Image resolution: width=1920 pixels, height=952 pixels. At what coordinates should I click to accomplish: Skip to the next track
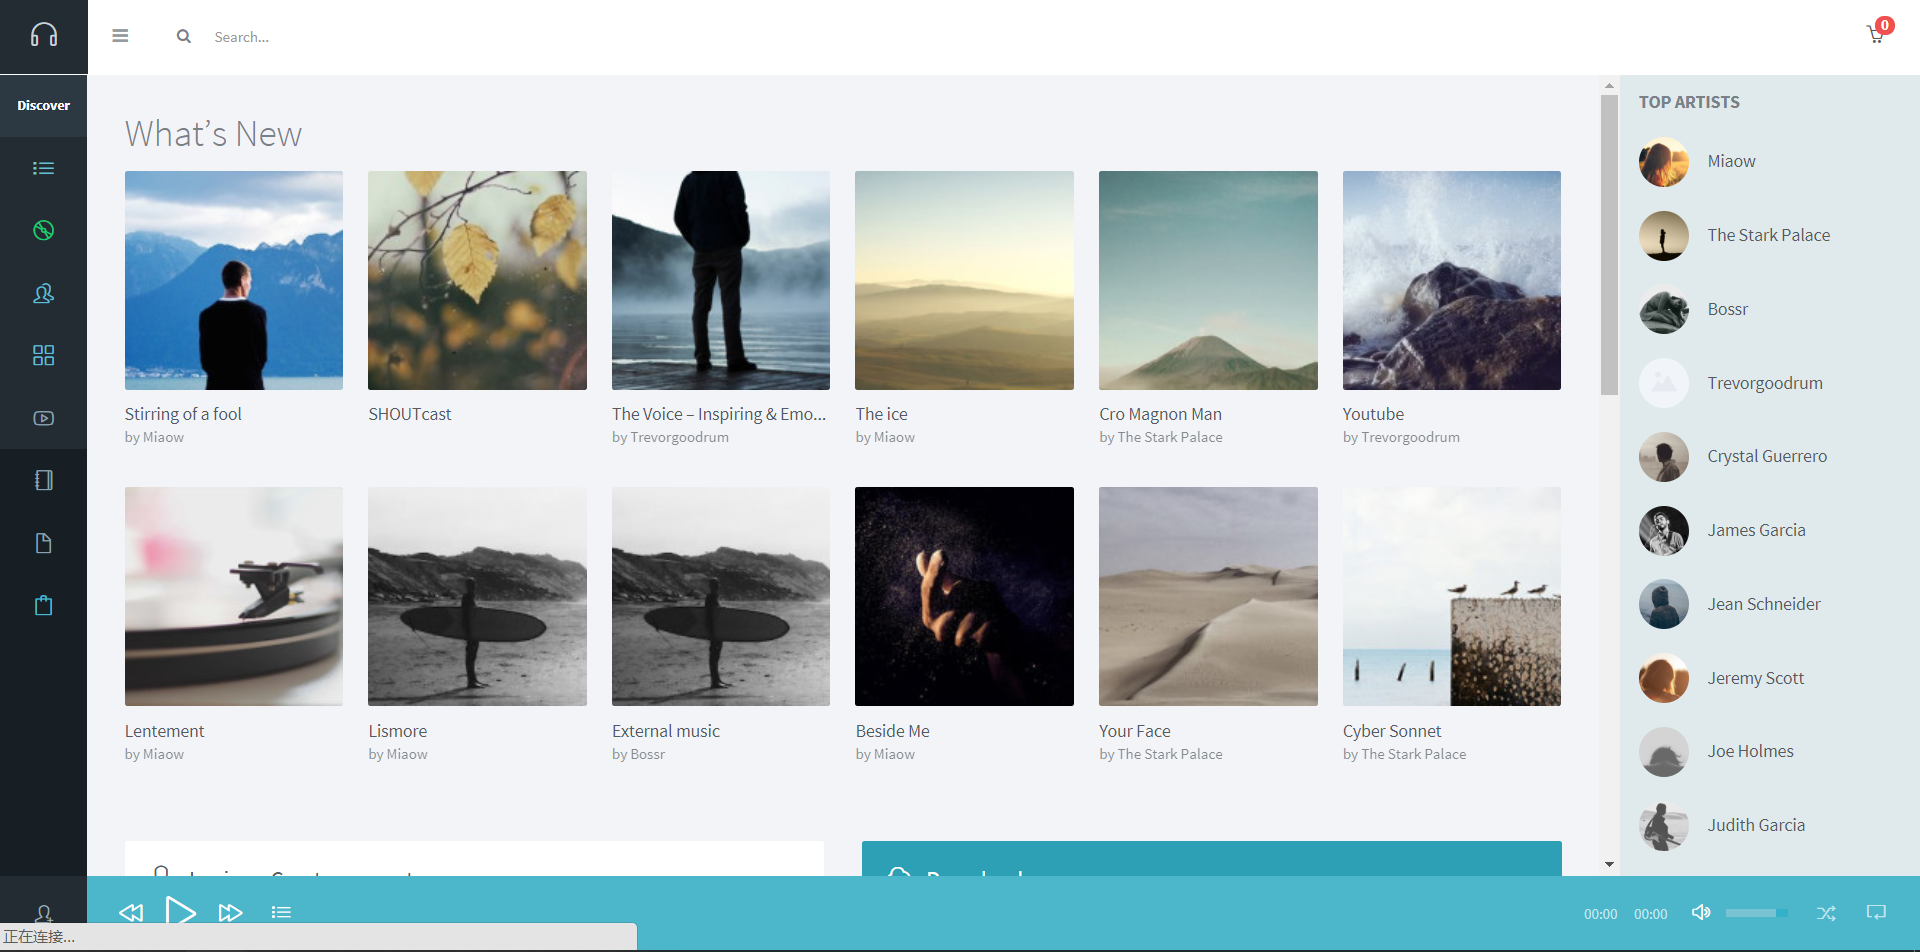coord(230,912)
